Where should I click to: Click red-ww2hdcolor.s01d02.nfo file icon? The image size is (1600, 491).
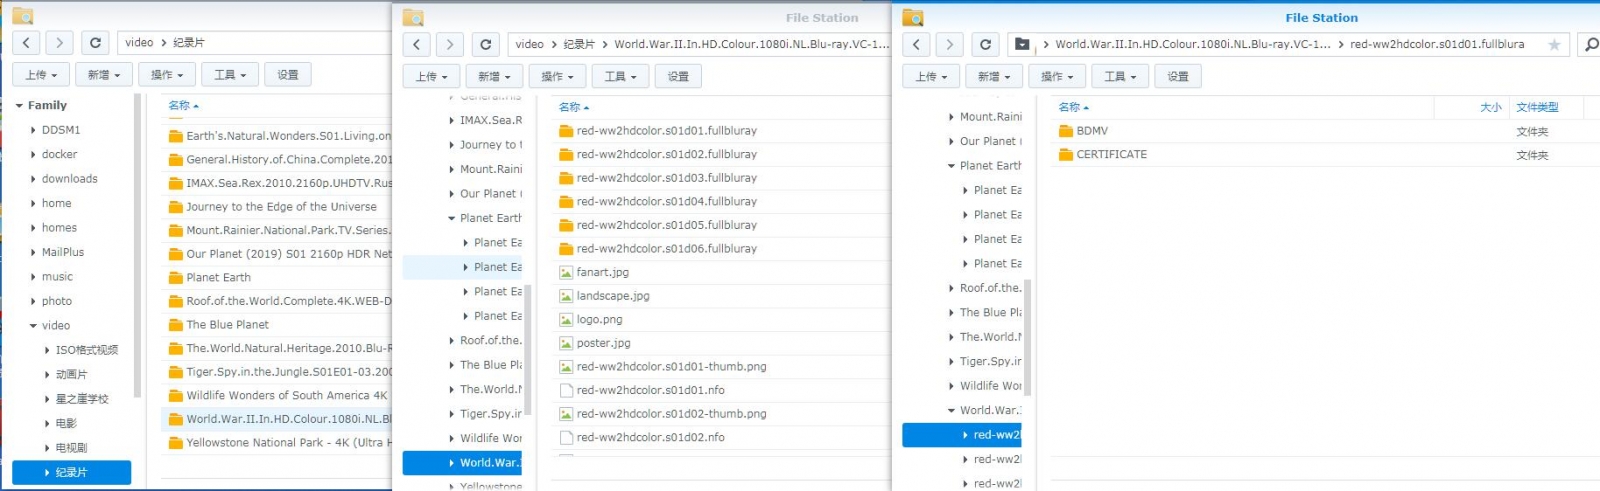click(566, 437)
